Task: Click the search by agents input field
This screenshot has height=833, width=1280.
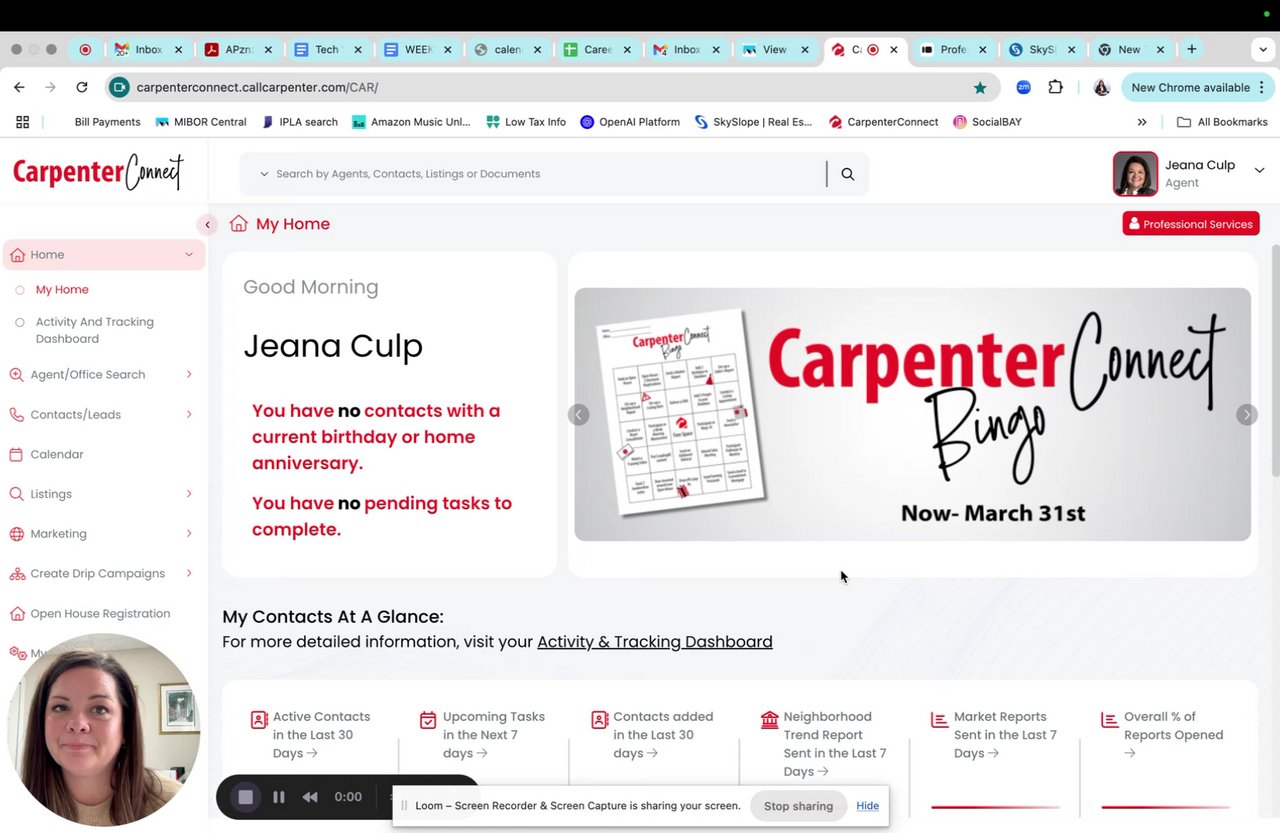Action: pyautogui.click(x=548, y=174)
